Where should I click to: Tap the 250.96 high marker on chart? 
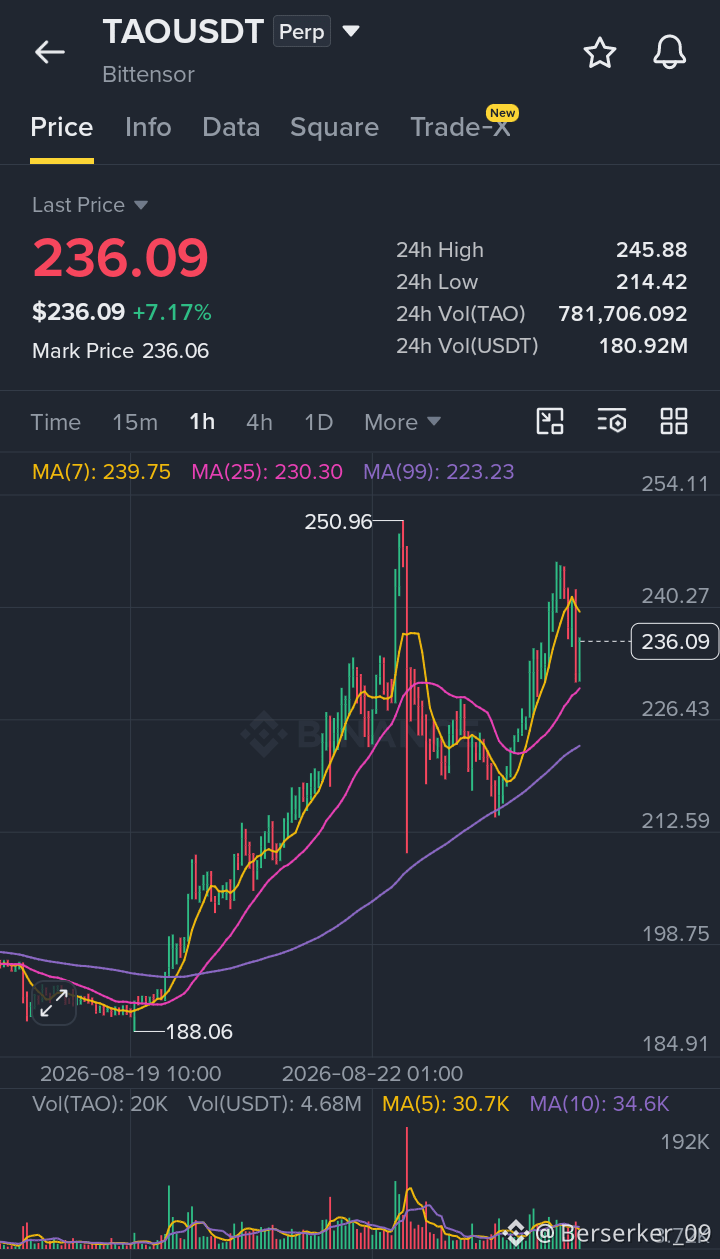coord(338,521)
